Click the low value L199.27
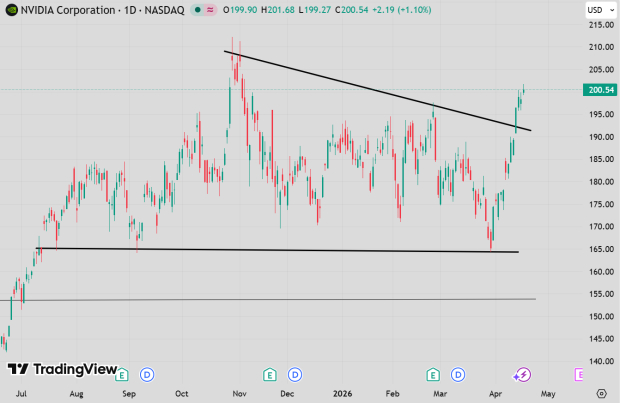The height and width of the screenshot is (403, 620). (x=314, y=10)
